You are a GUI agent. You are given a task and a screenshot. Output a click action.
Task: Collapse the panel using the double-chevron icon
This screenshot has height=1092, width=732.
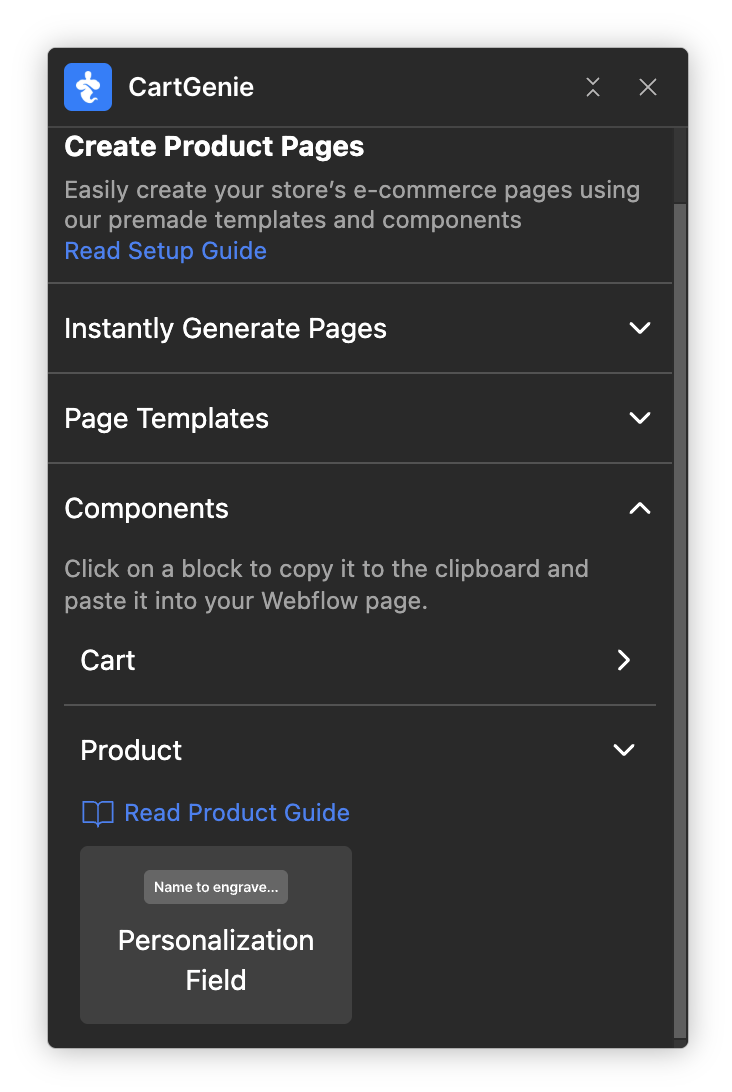(x=593, y=87)
